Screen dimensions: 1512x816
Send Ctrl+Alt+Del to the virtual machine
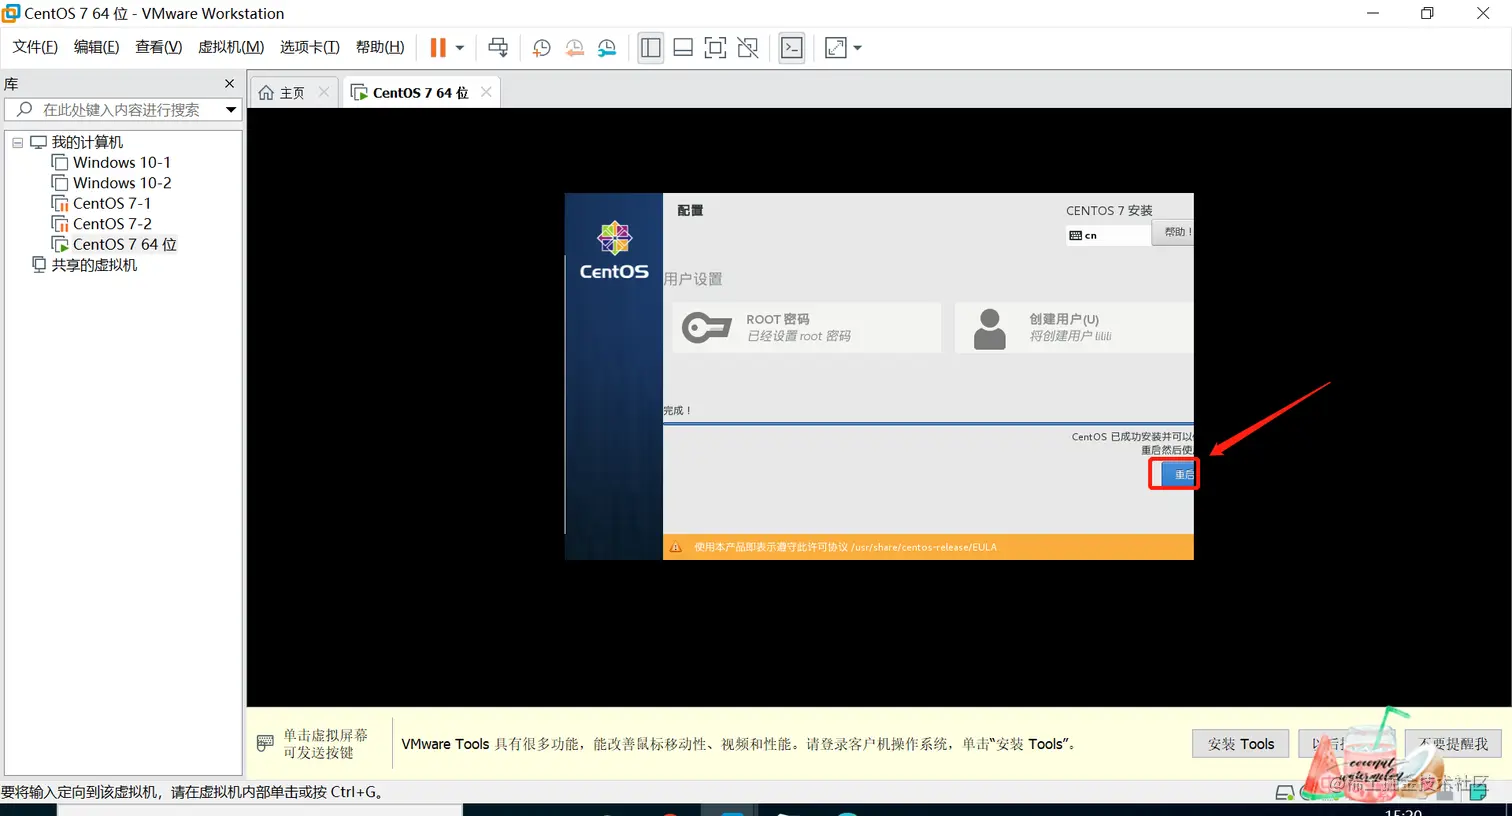[x=498, y=47]
